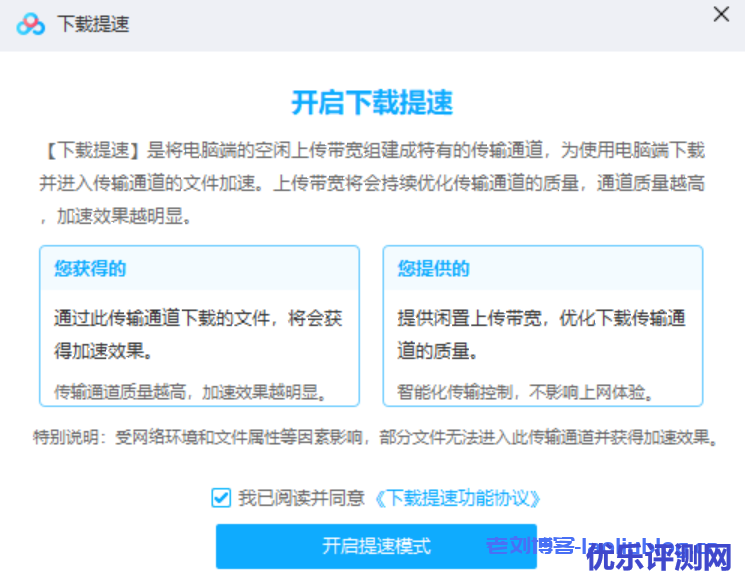Click text 智能化传输控制，不影响上网体验。
This screenshot has height=584, width=745.
point(525,393)
